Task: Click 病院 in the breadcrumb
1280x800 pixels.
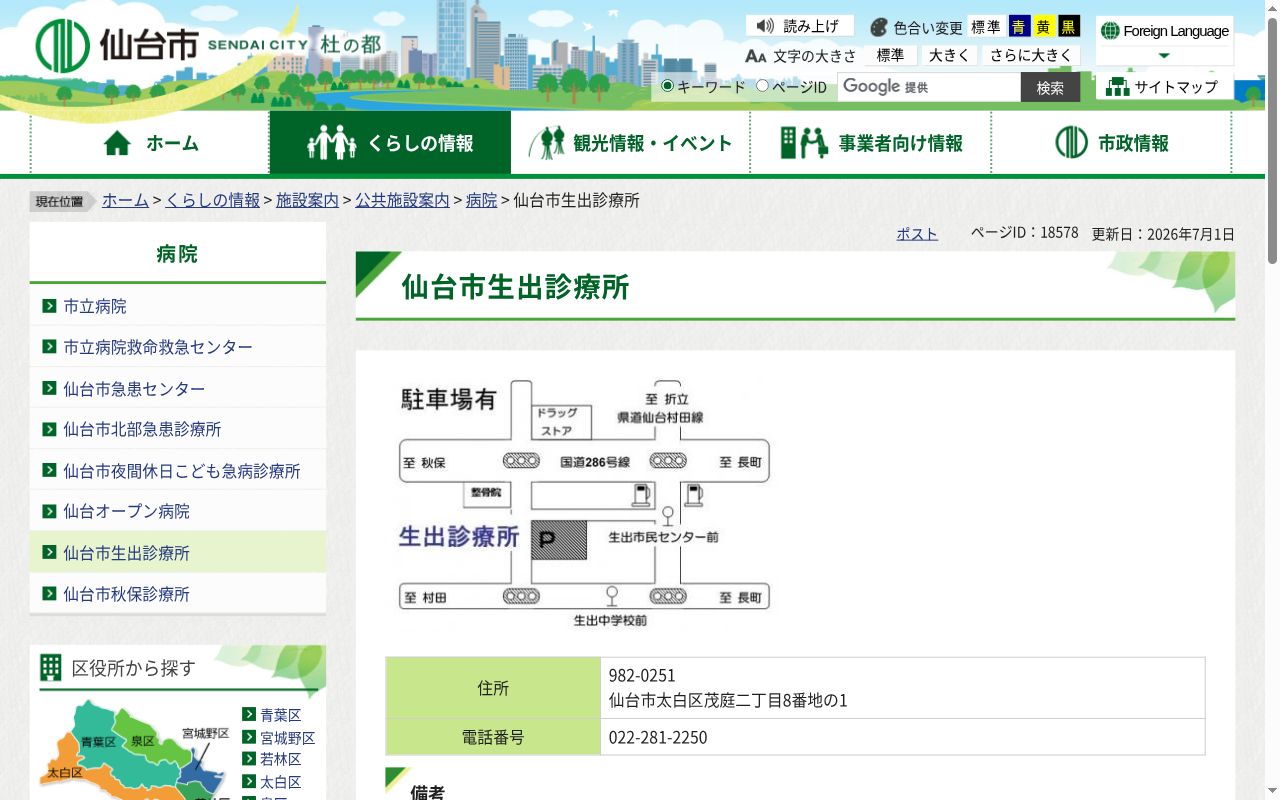Action: 481,200
